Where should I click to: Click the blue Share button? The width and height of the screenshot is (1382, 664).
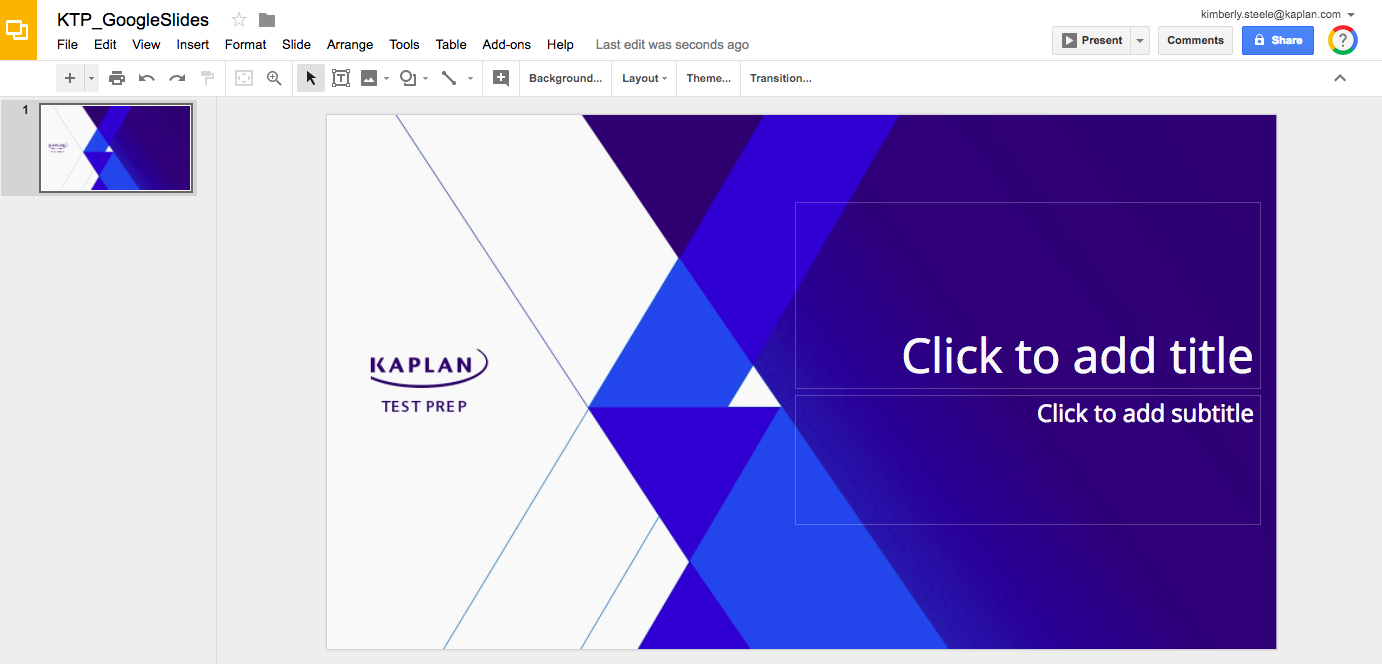[1277, 41]
